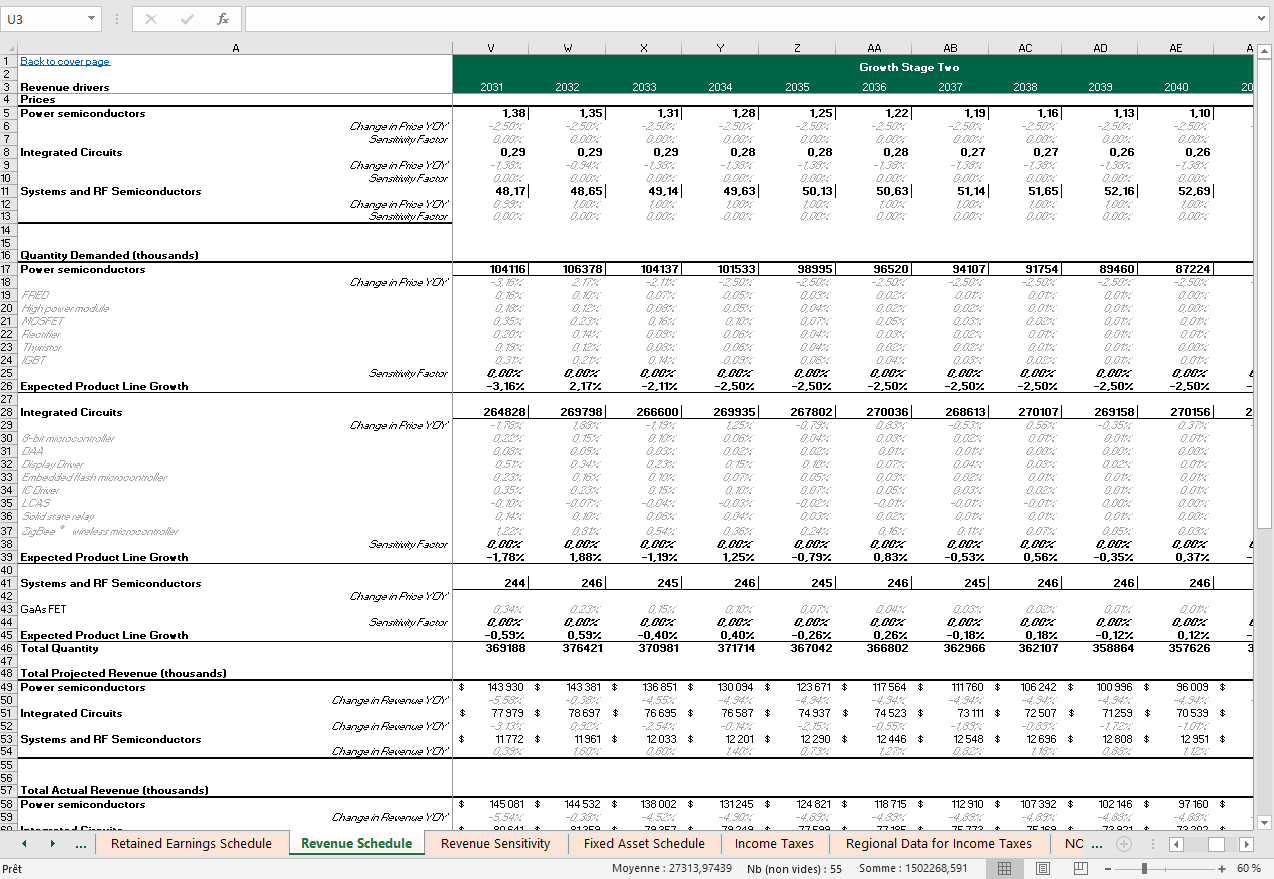Click the Enter checkmark icon in formula bar

pos(187,19)
